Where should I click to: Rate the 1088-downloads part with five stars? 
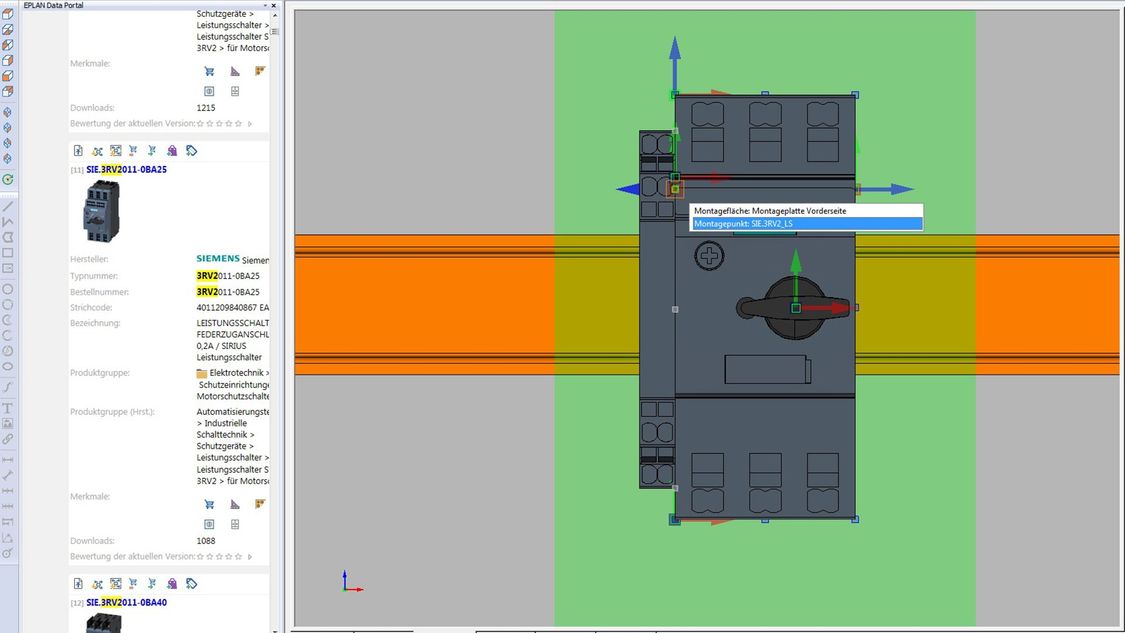pos(239,556)
